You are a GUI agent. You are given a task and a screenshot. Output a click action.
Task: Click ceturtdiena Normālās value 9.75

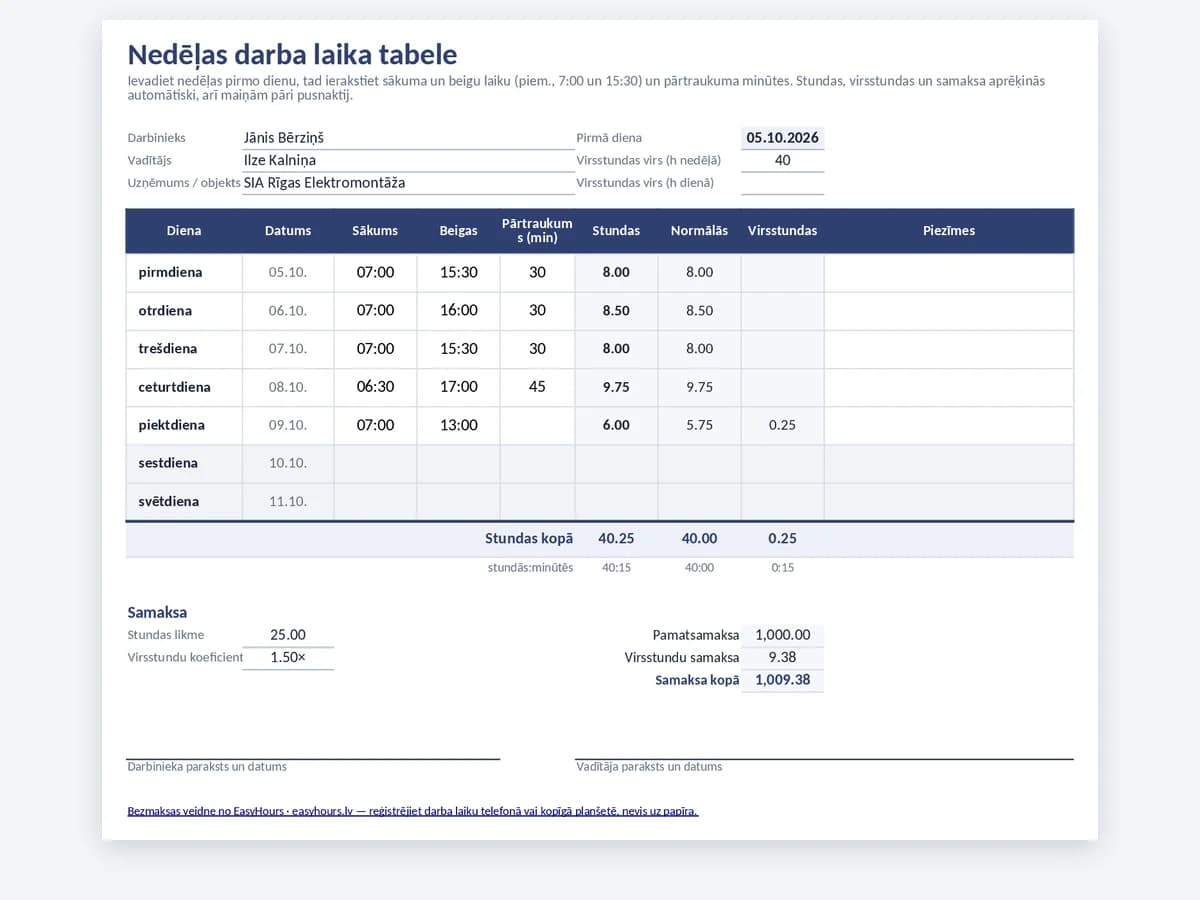pyautogui.click(x=699, y=386)
